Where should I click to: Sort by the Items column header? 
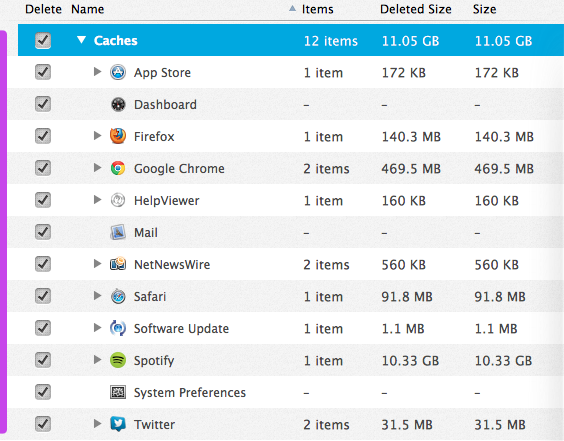click(317, 9)
